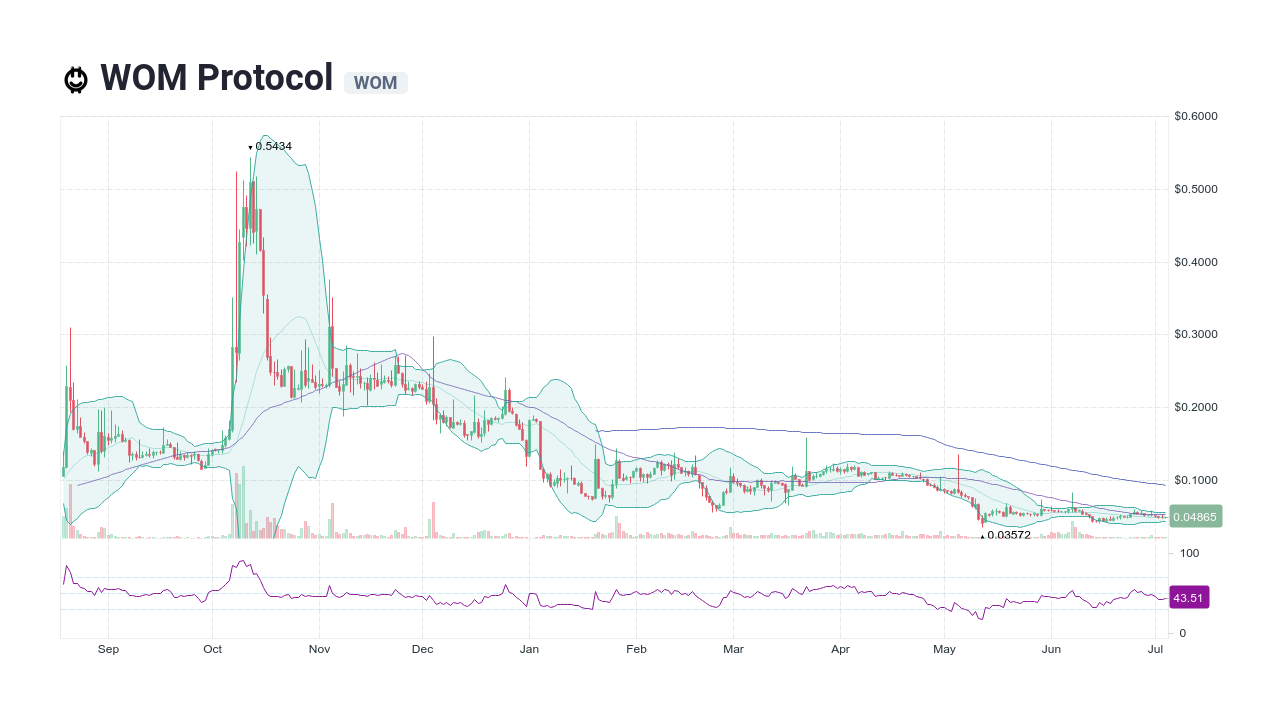Click the $0.2000 price axis label
Screen dimensions: 1280x720
pos(1196,407)
